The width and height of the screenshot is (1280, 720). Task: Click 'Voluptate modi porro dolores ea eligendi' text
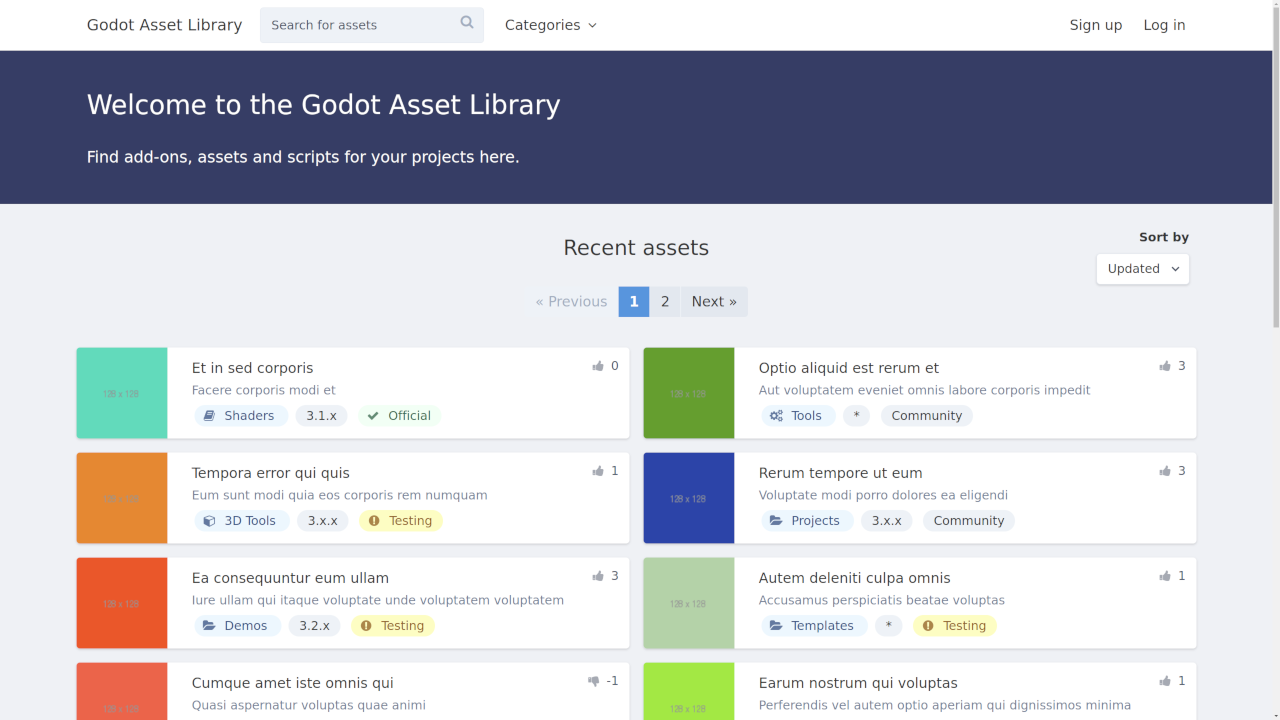(x=883, y=495)
